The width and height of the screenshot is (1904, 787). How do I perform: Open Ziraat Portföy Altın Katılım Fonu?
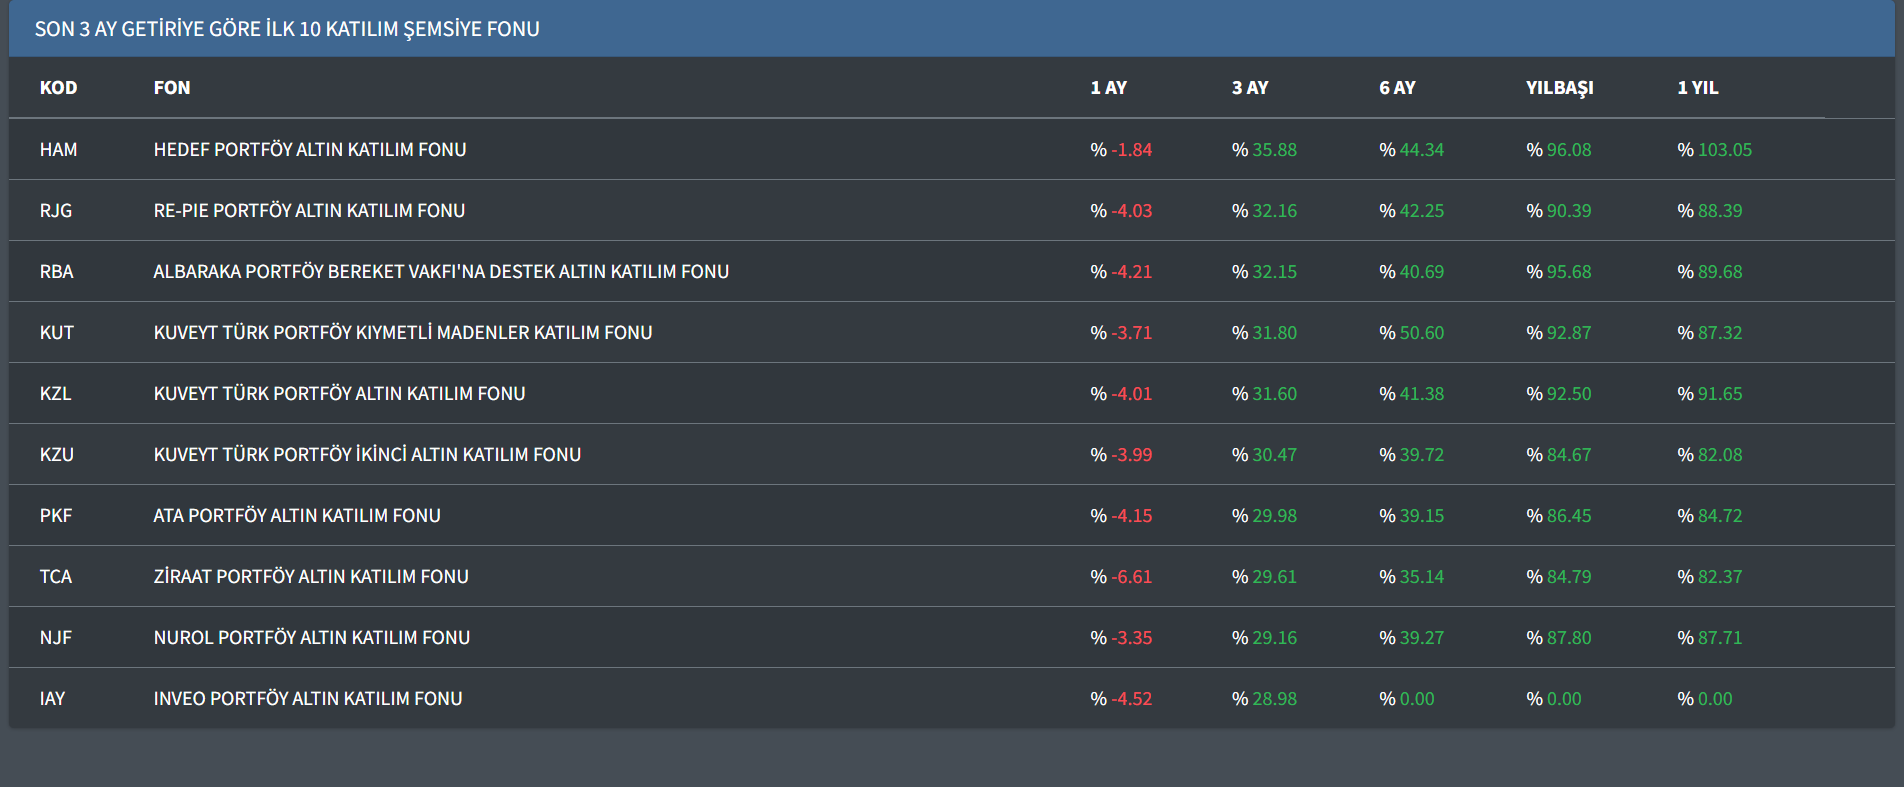(x=311, y=577)
